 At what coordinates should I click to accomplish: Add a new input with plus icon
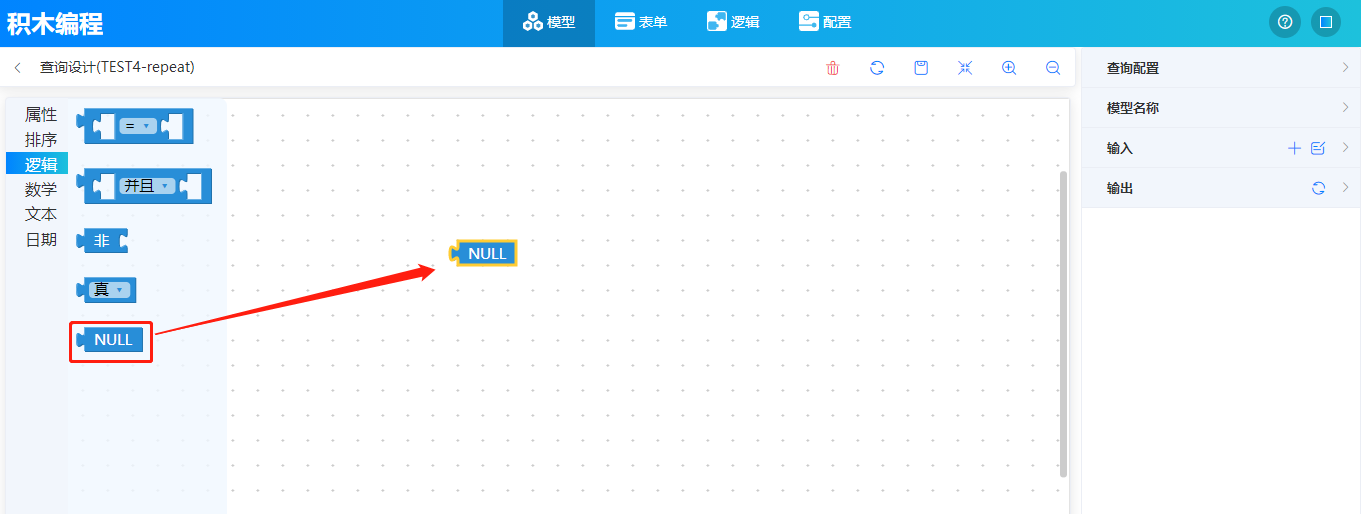[x=1294, y=148]
